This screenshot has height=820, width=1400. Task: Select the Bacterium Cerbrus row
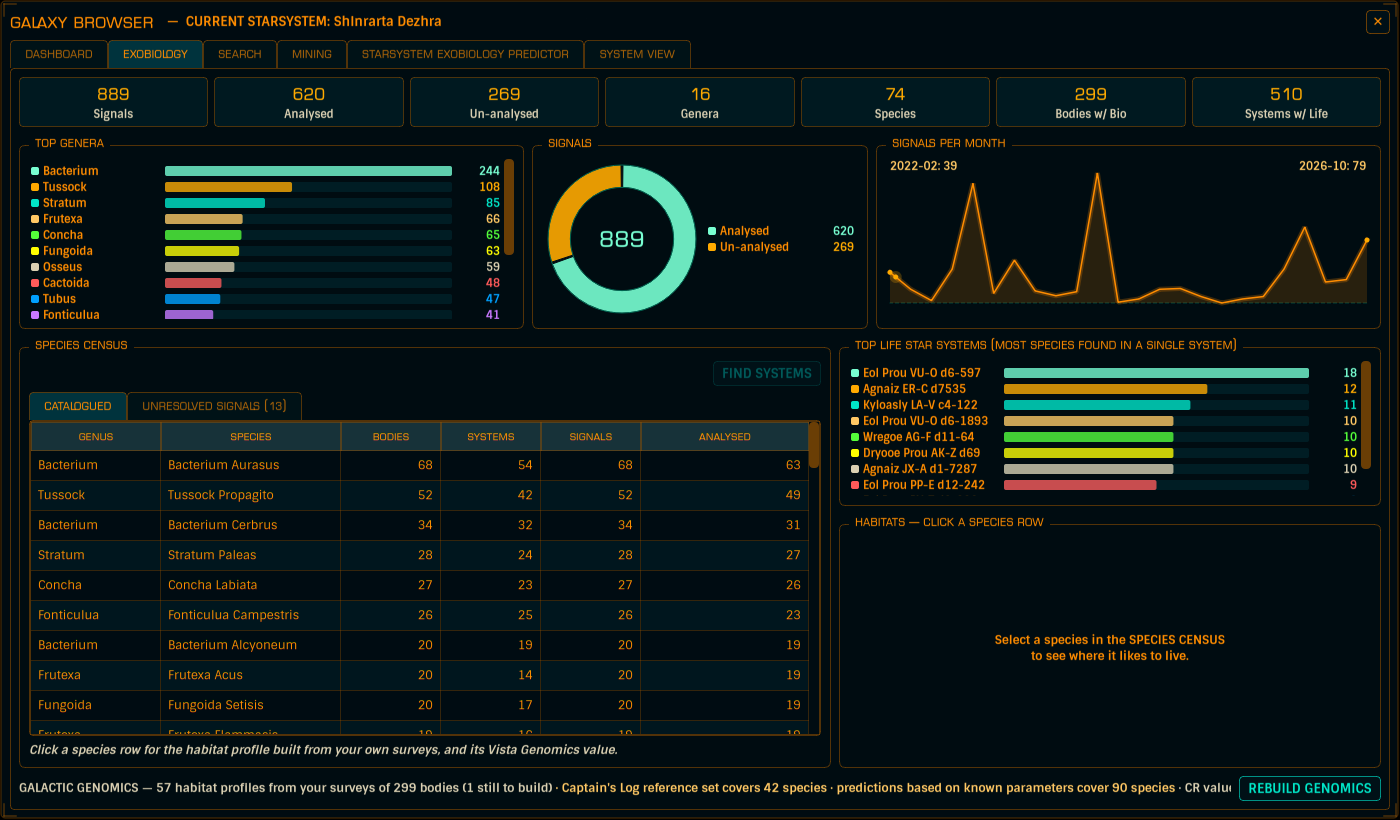[x=420, y=525]
